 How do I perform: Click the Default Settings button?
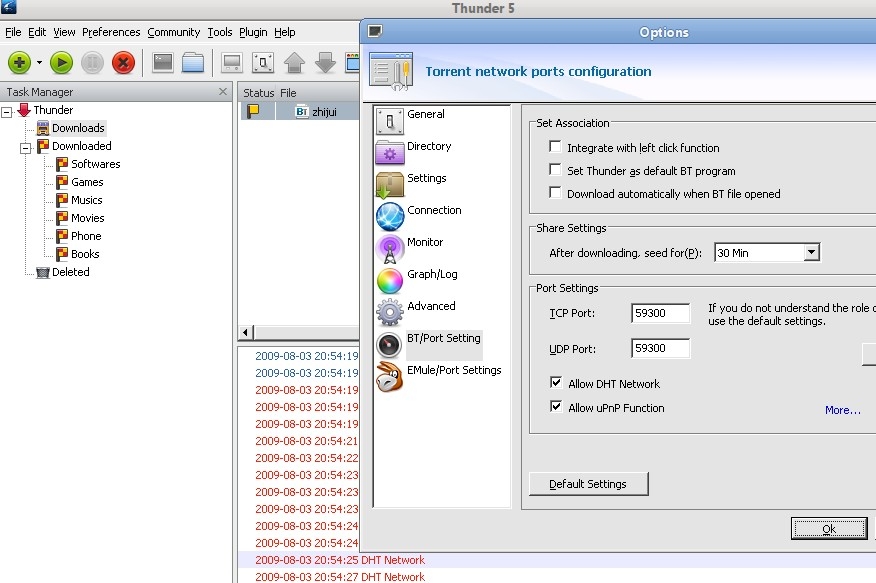(588, 484)
